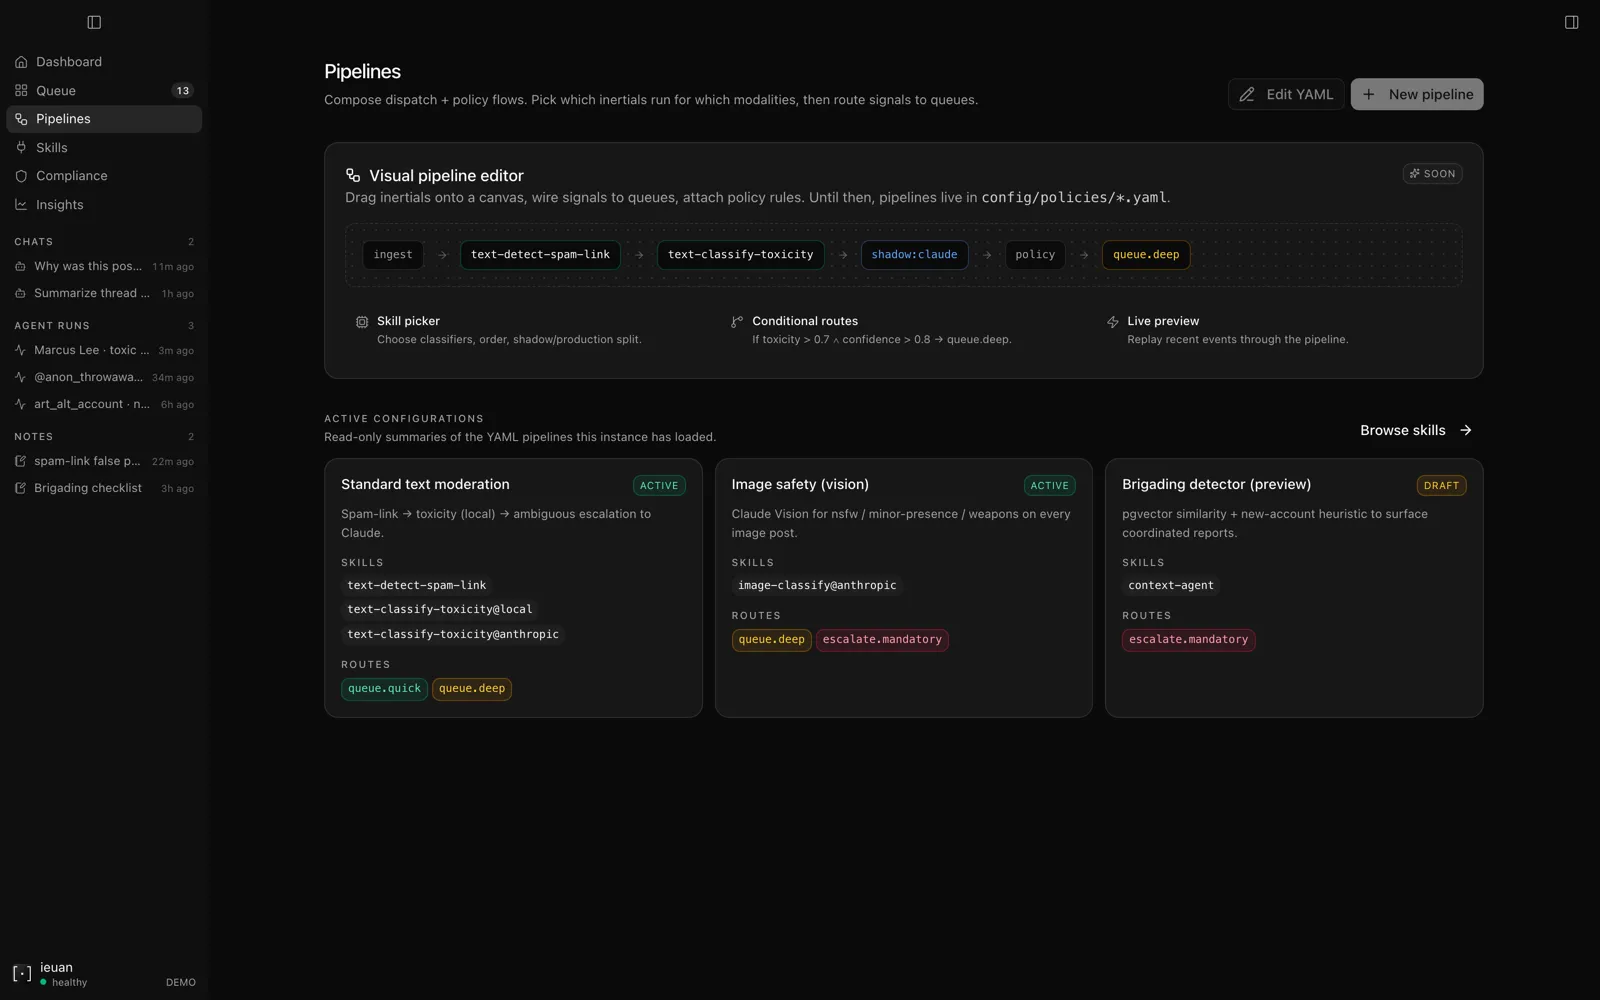
Task: Click the Queue count badge 13
Action: (182, 91)
